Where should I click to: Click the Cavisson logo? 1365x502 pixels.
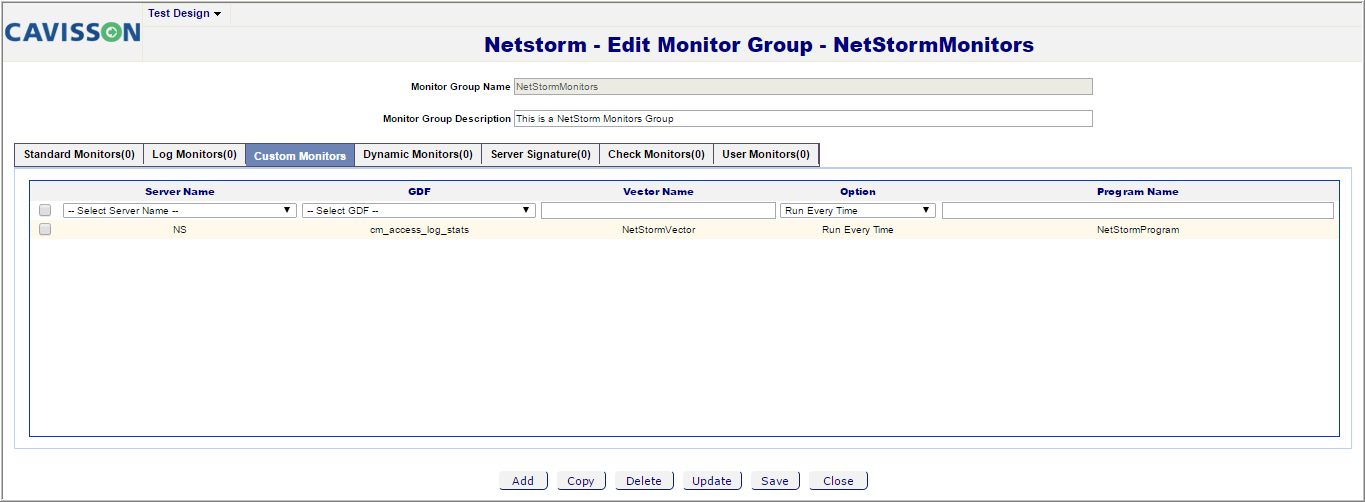[x=72, y=32]
